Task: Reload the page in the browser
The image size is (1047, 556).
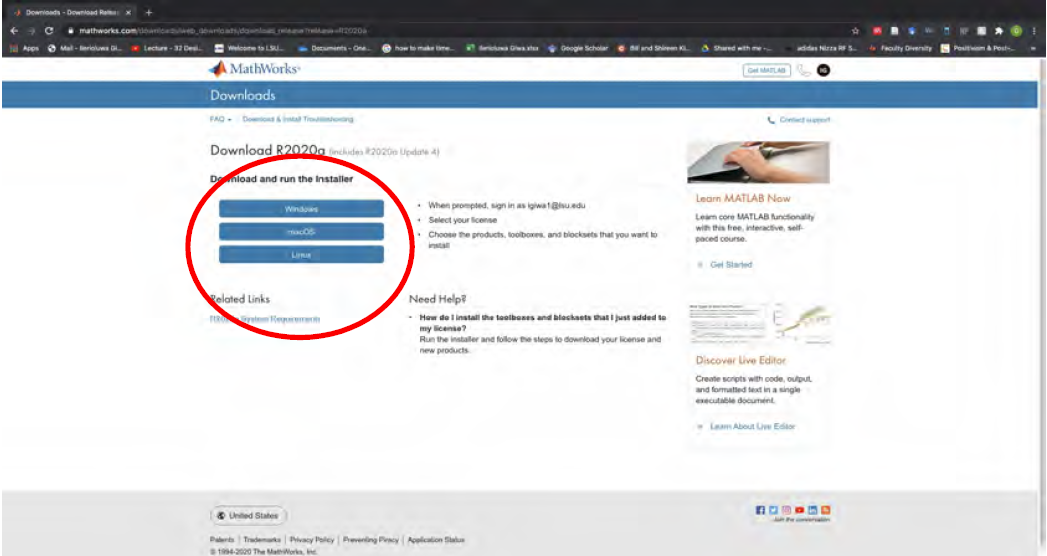Action: click(x=49, y=31)
